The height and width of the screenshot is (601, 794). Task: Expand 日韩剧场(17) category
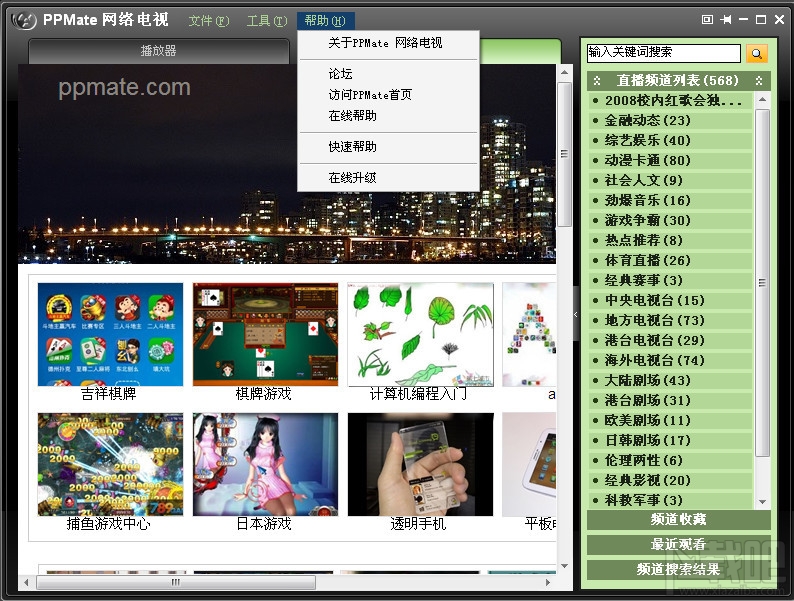[670, 440]
